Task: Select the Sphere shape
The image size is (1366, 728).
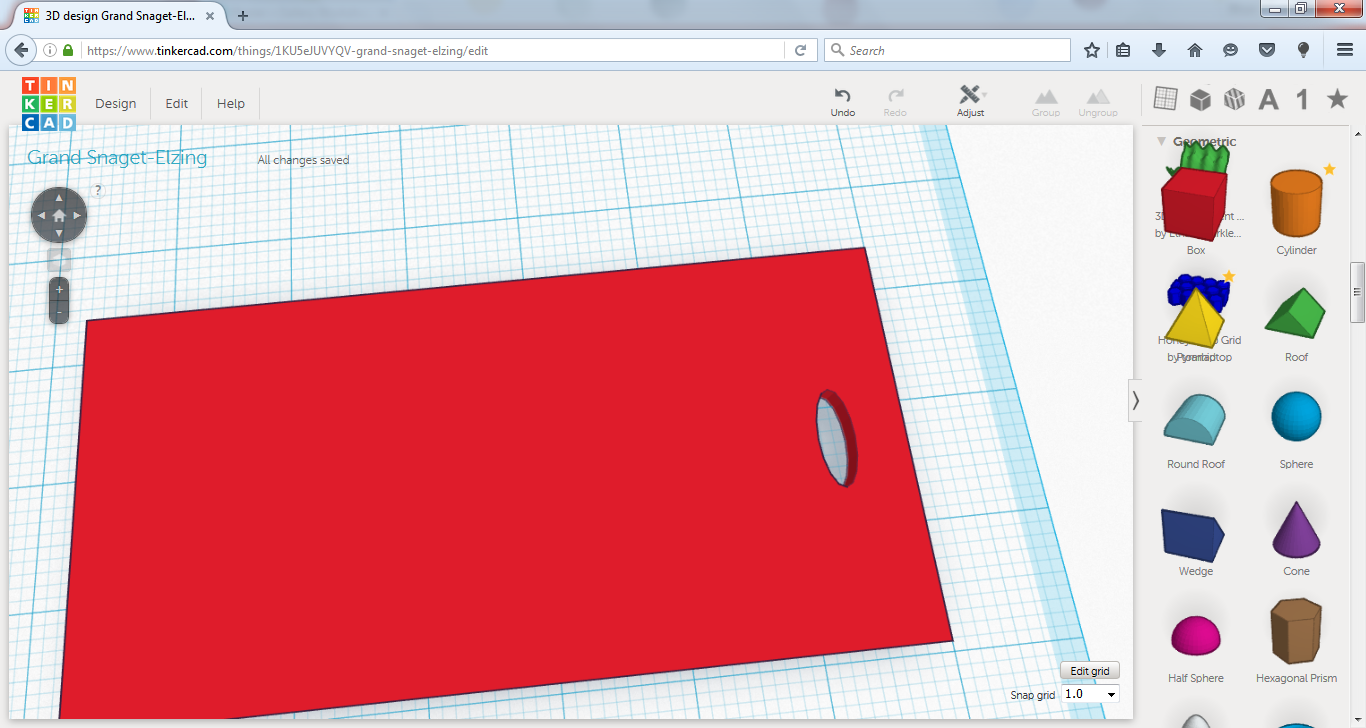Action: point(1296,415)
